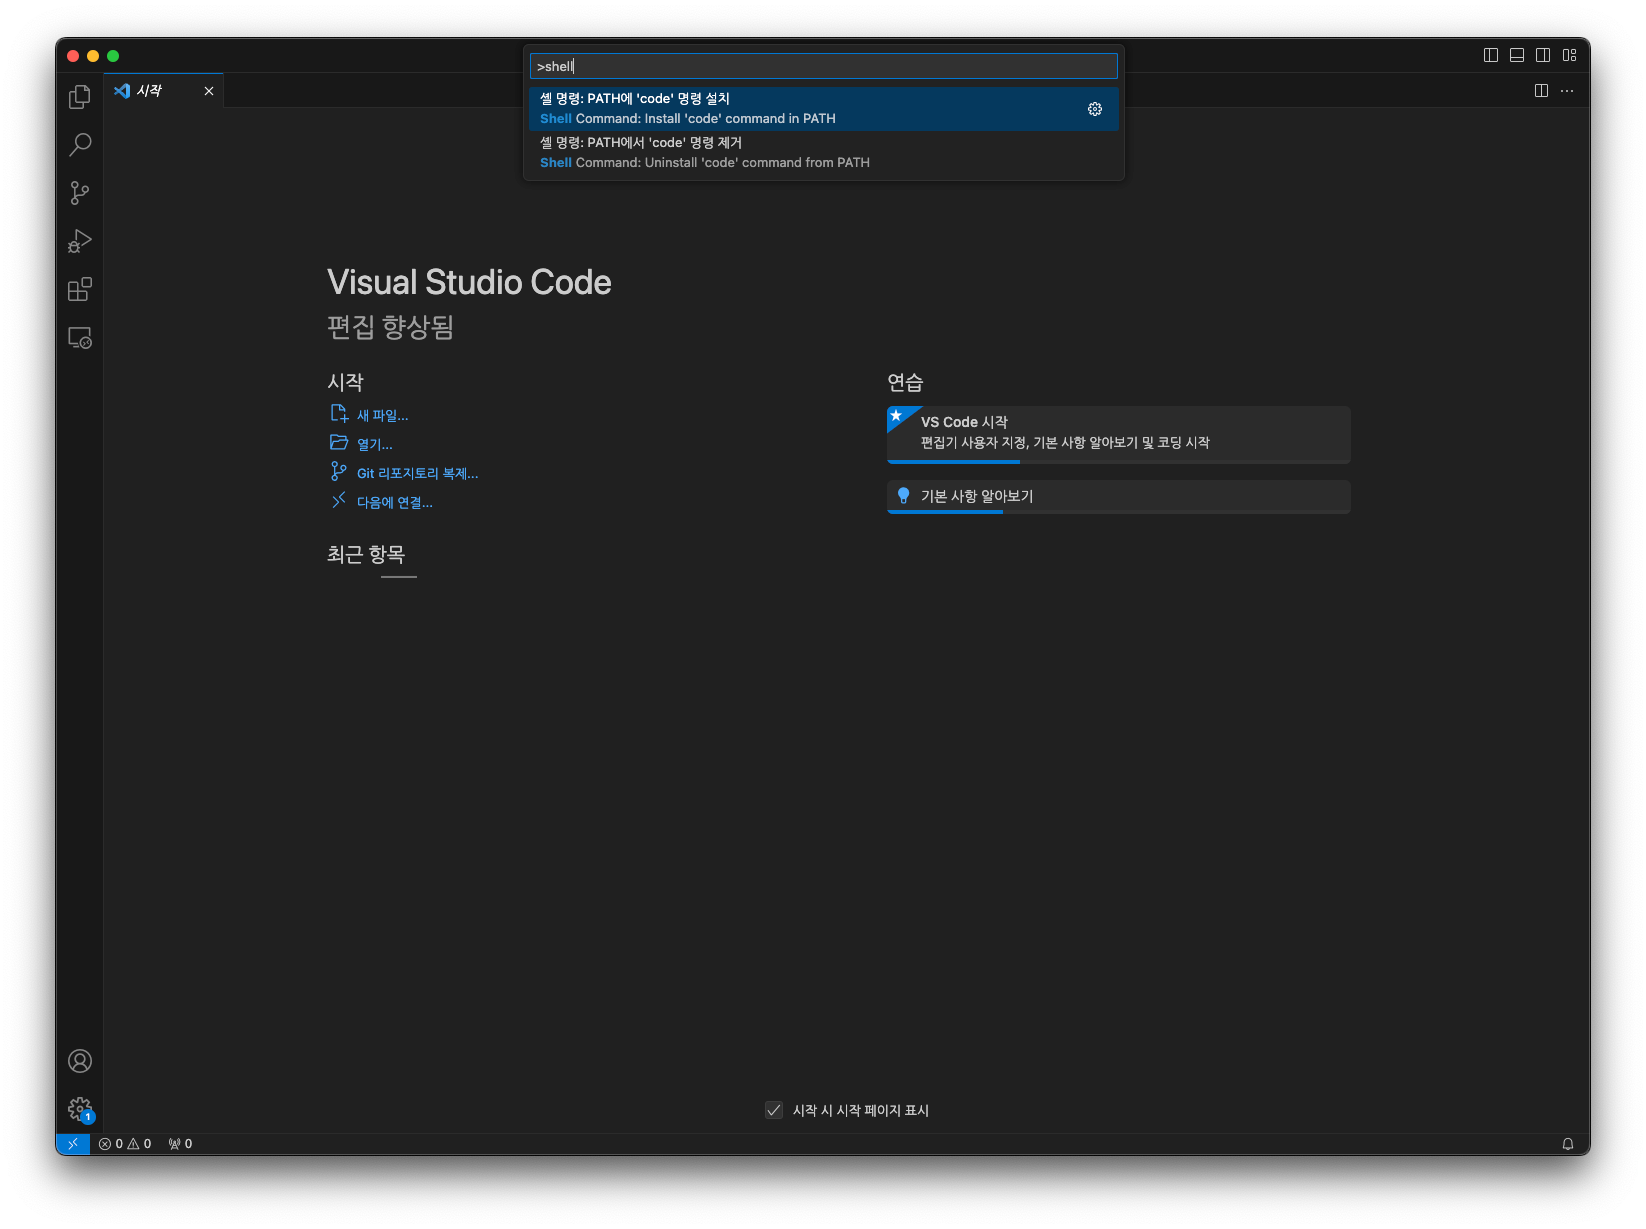This screenshot has width=1646, height=1229.
Task: Open errors and warnings count in status bar
Action: 125,1144
